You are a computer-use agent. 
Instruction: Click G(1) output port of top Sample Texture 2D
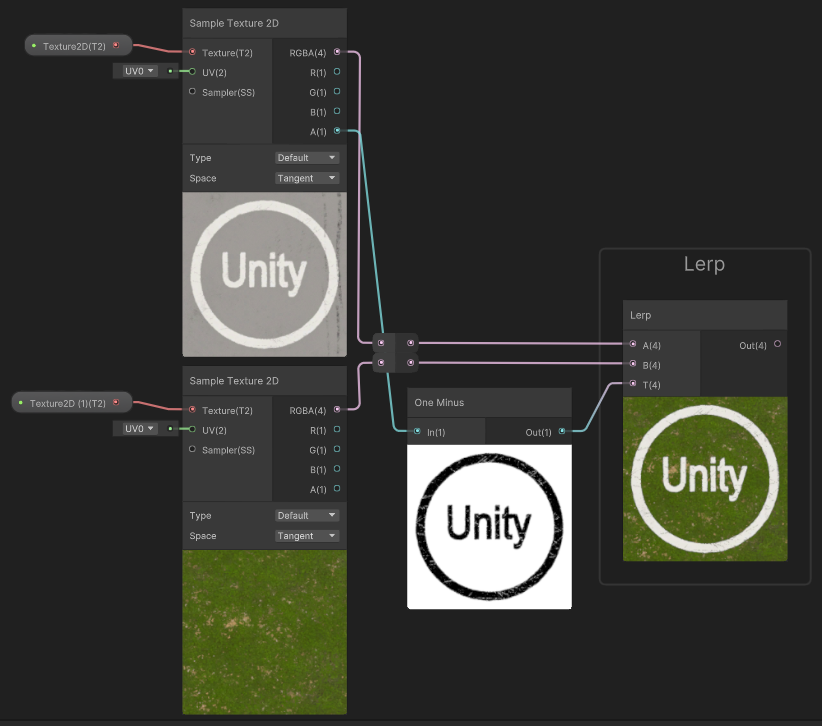pyautogui.click(x=337, y=91)
